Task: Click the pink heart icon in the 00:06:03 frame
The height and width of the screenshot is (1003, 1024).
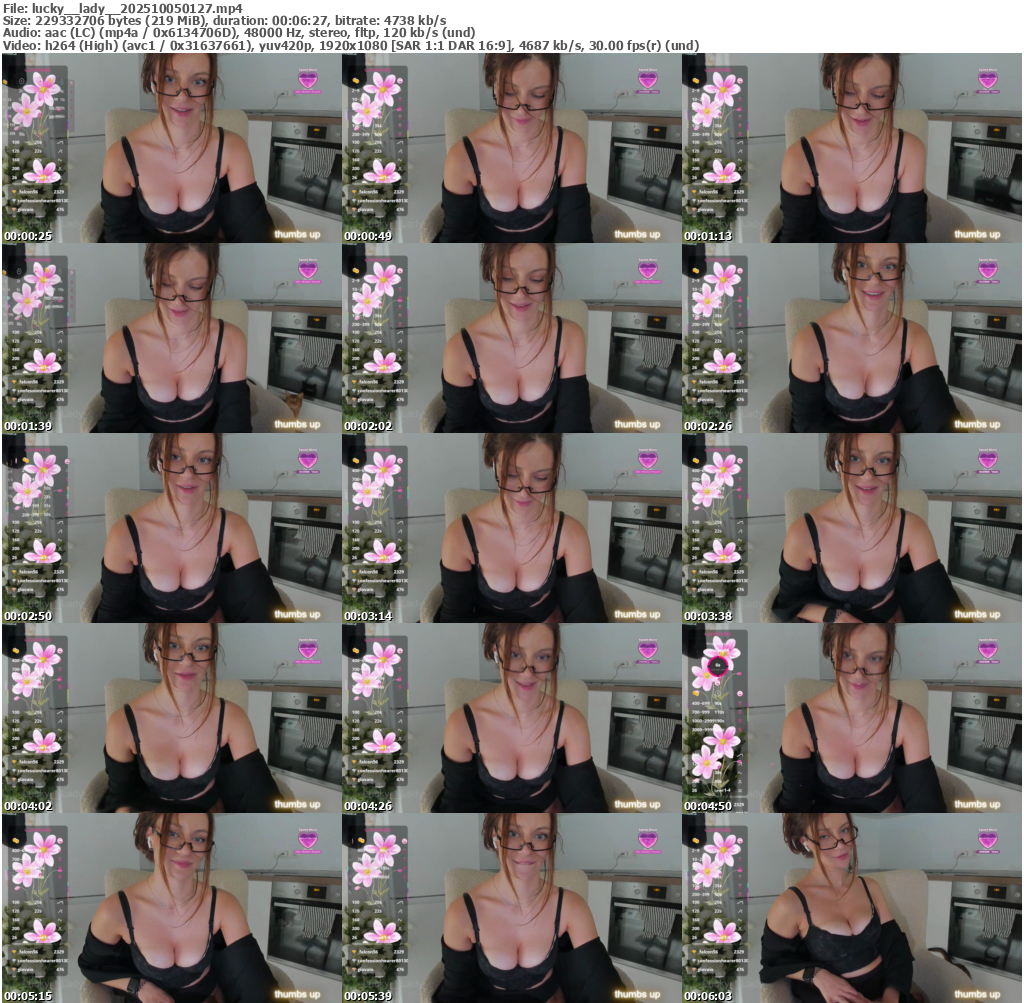Action: pyautogui.click(x=988, y=840)
